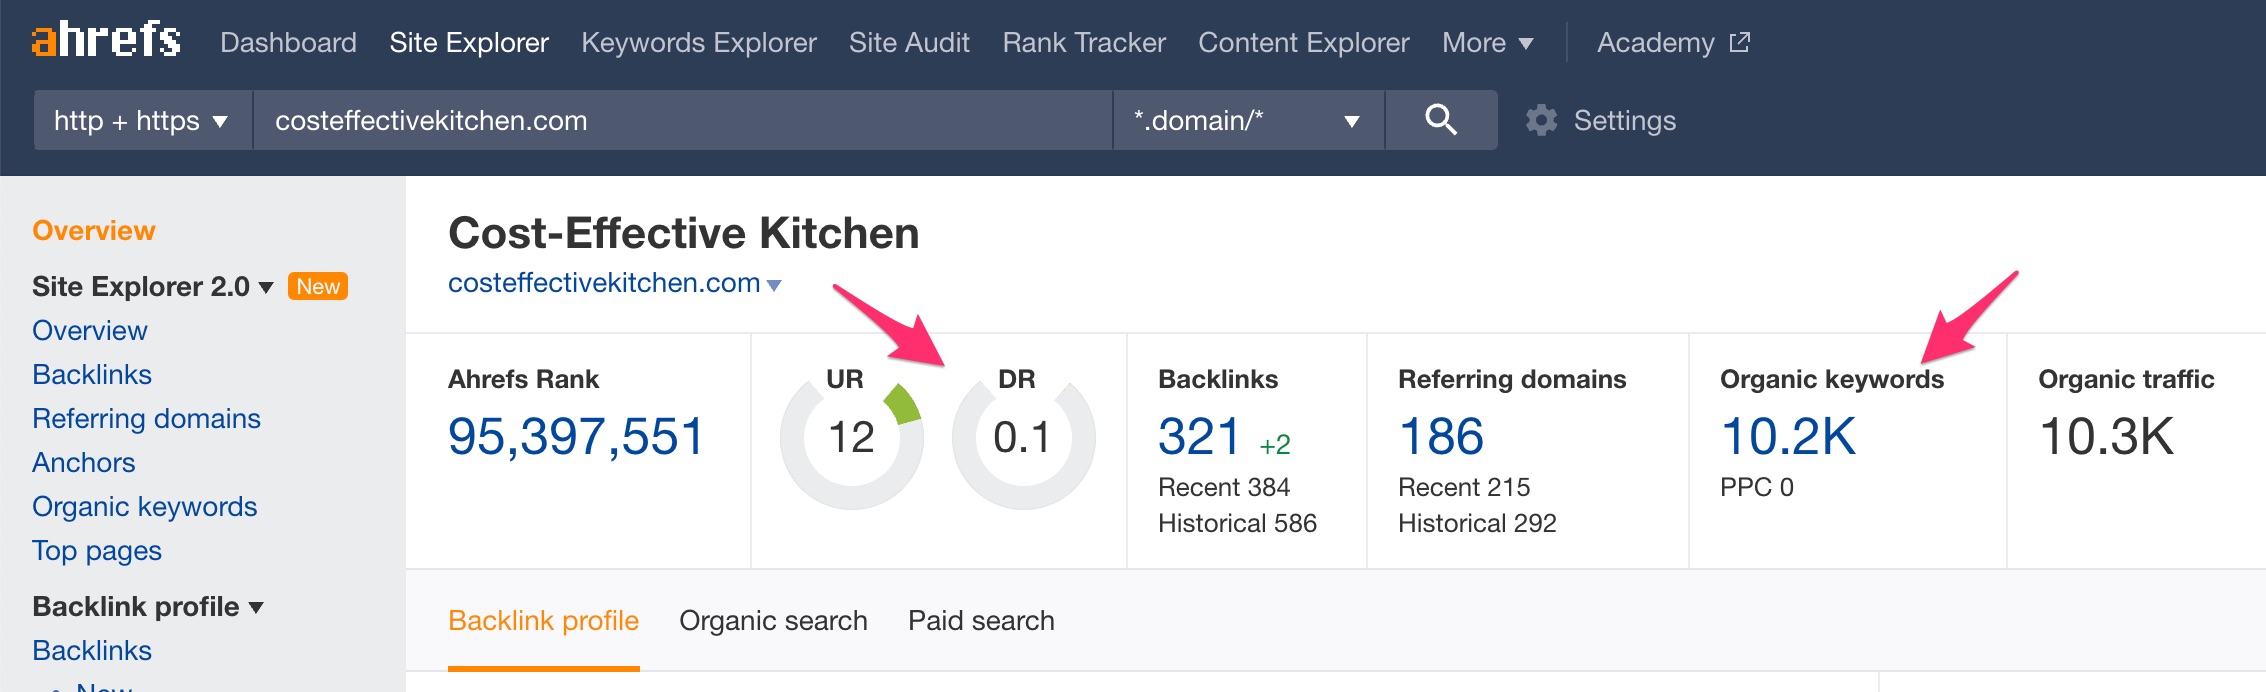Click Historical 292 referring domains text
The height and width of the screenshot is (692, 2266).
click(1477, 523)
